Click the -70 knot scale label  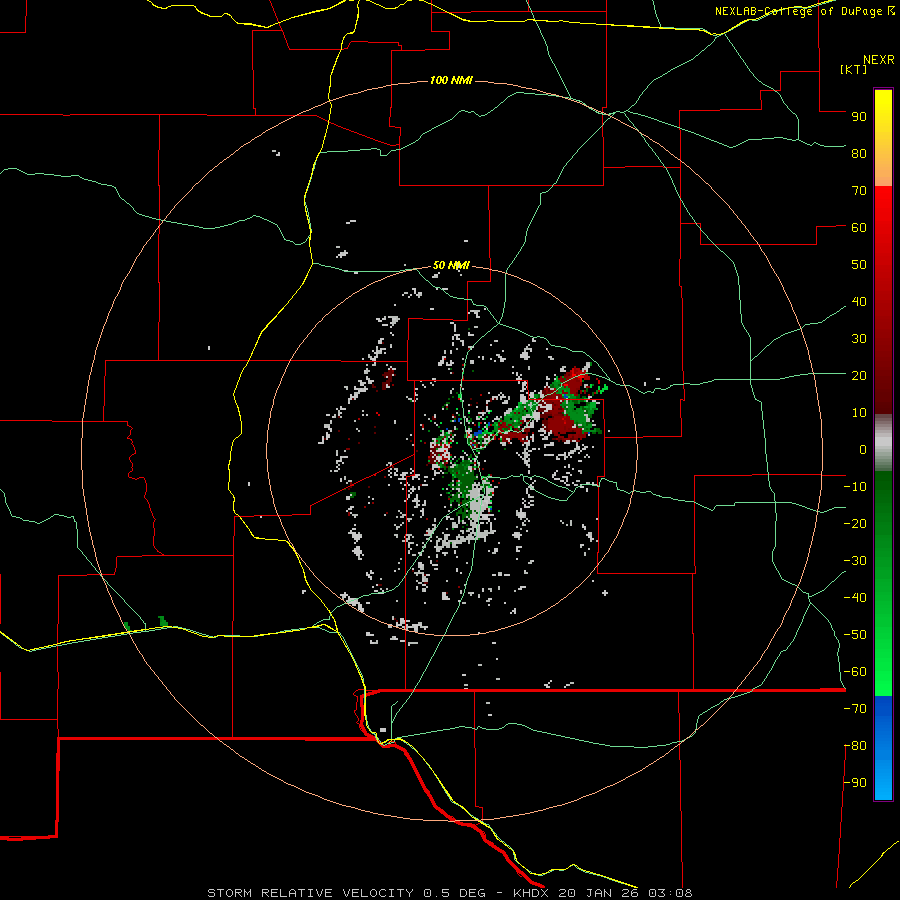click(x=855, y=708)
